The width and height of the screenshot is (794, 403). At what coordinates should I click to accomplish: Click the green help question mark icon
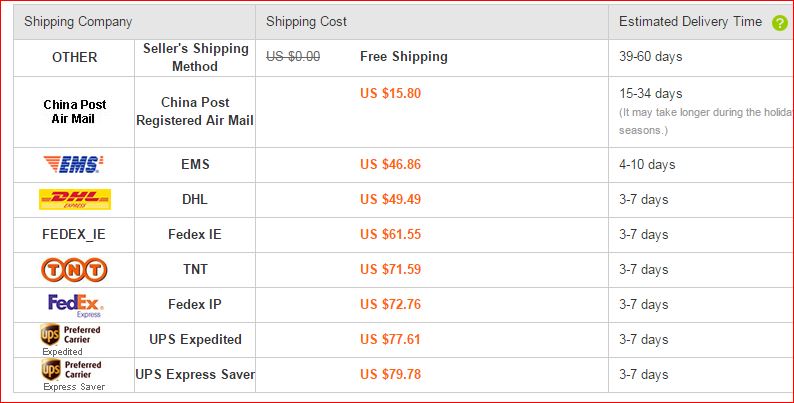(780, 23)
